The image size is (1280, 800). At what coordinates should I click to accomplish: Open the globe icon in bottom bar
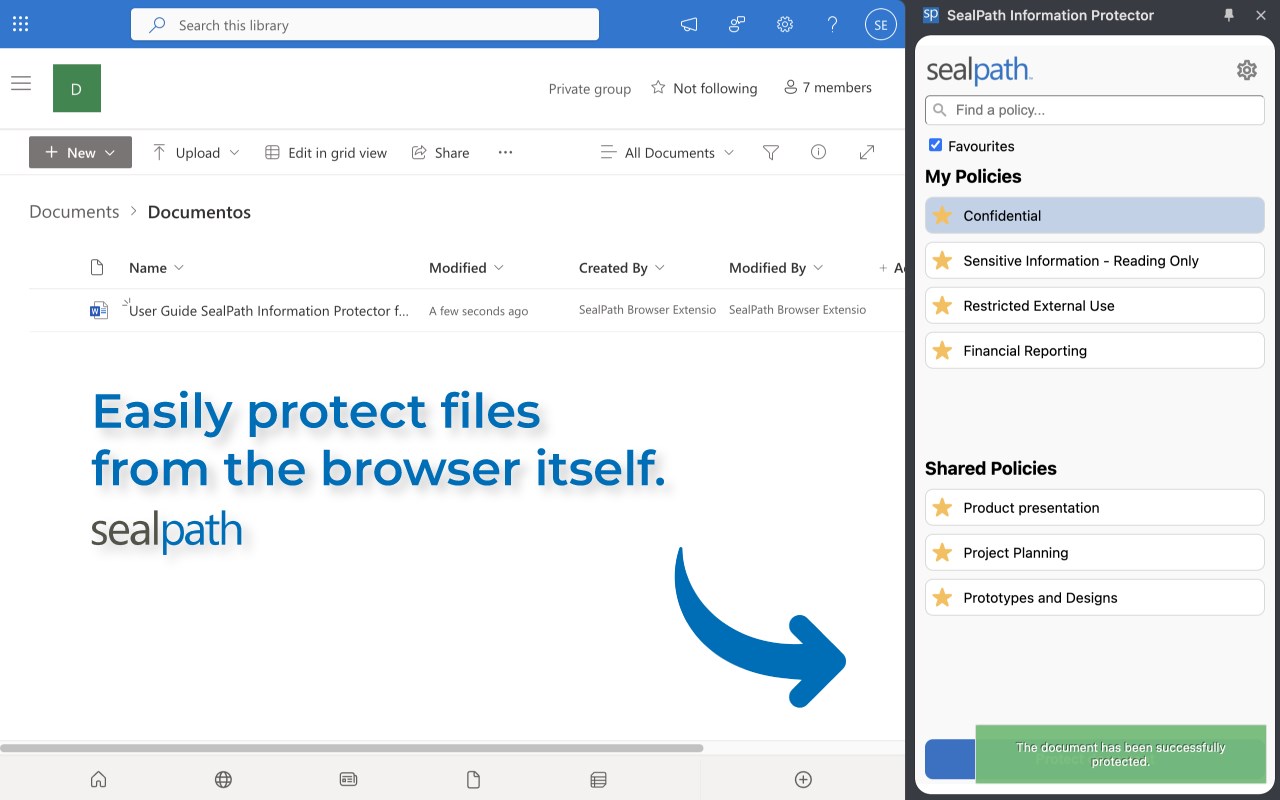coord(223,779)
